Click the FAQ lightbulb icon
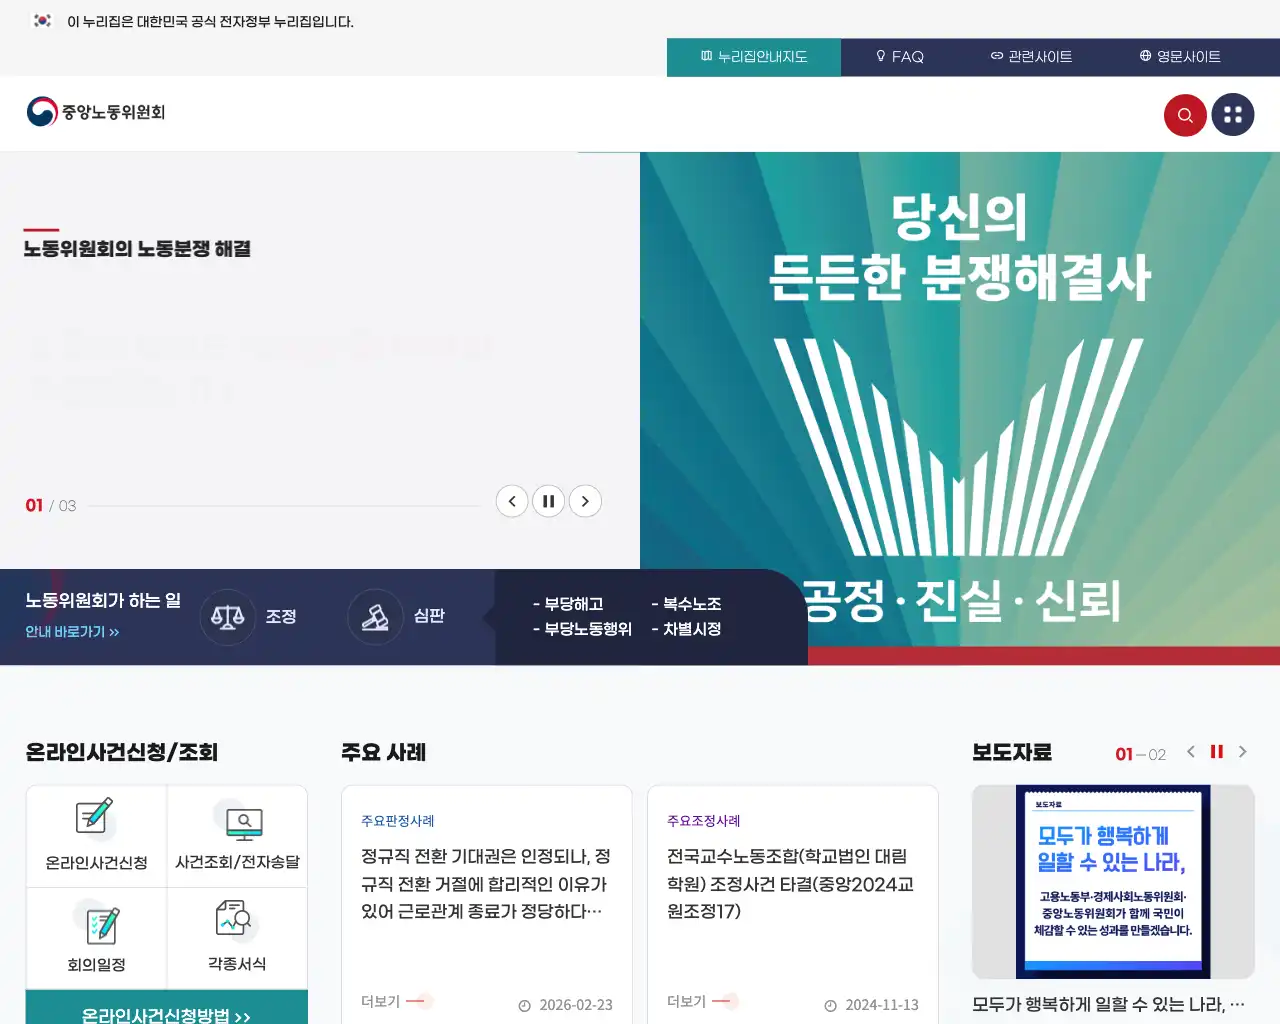Image resolution: width=1280 pixels, height=1024 pixels. coord(881,57)
